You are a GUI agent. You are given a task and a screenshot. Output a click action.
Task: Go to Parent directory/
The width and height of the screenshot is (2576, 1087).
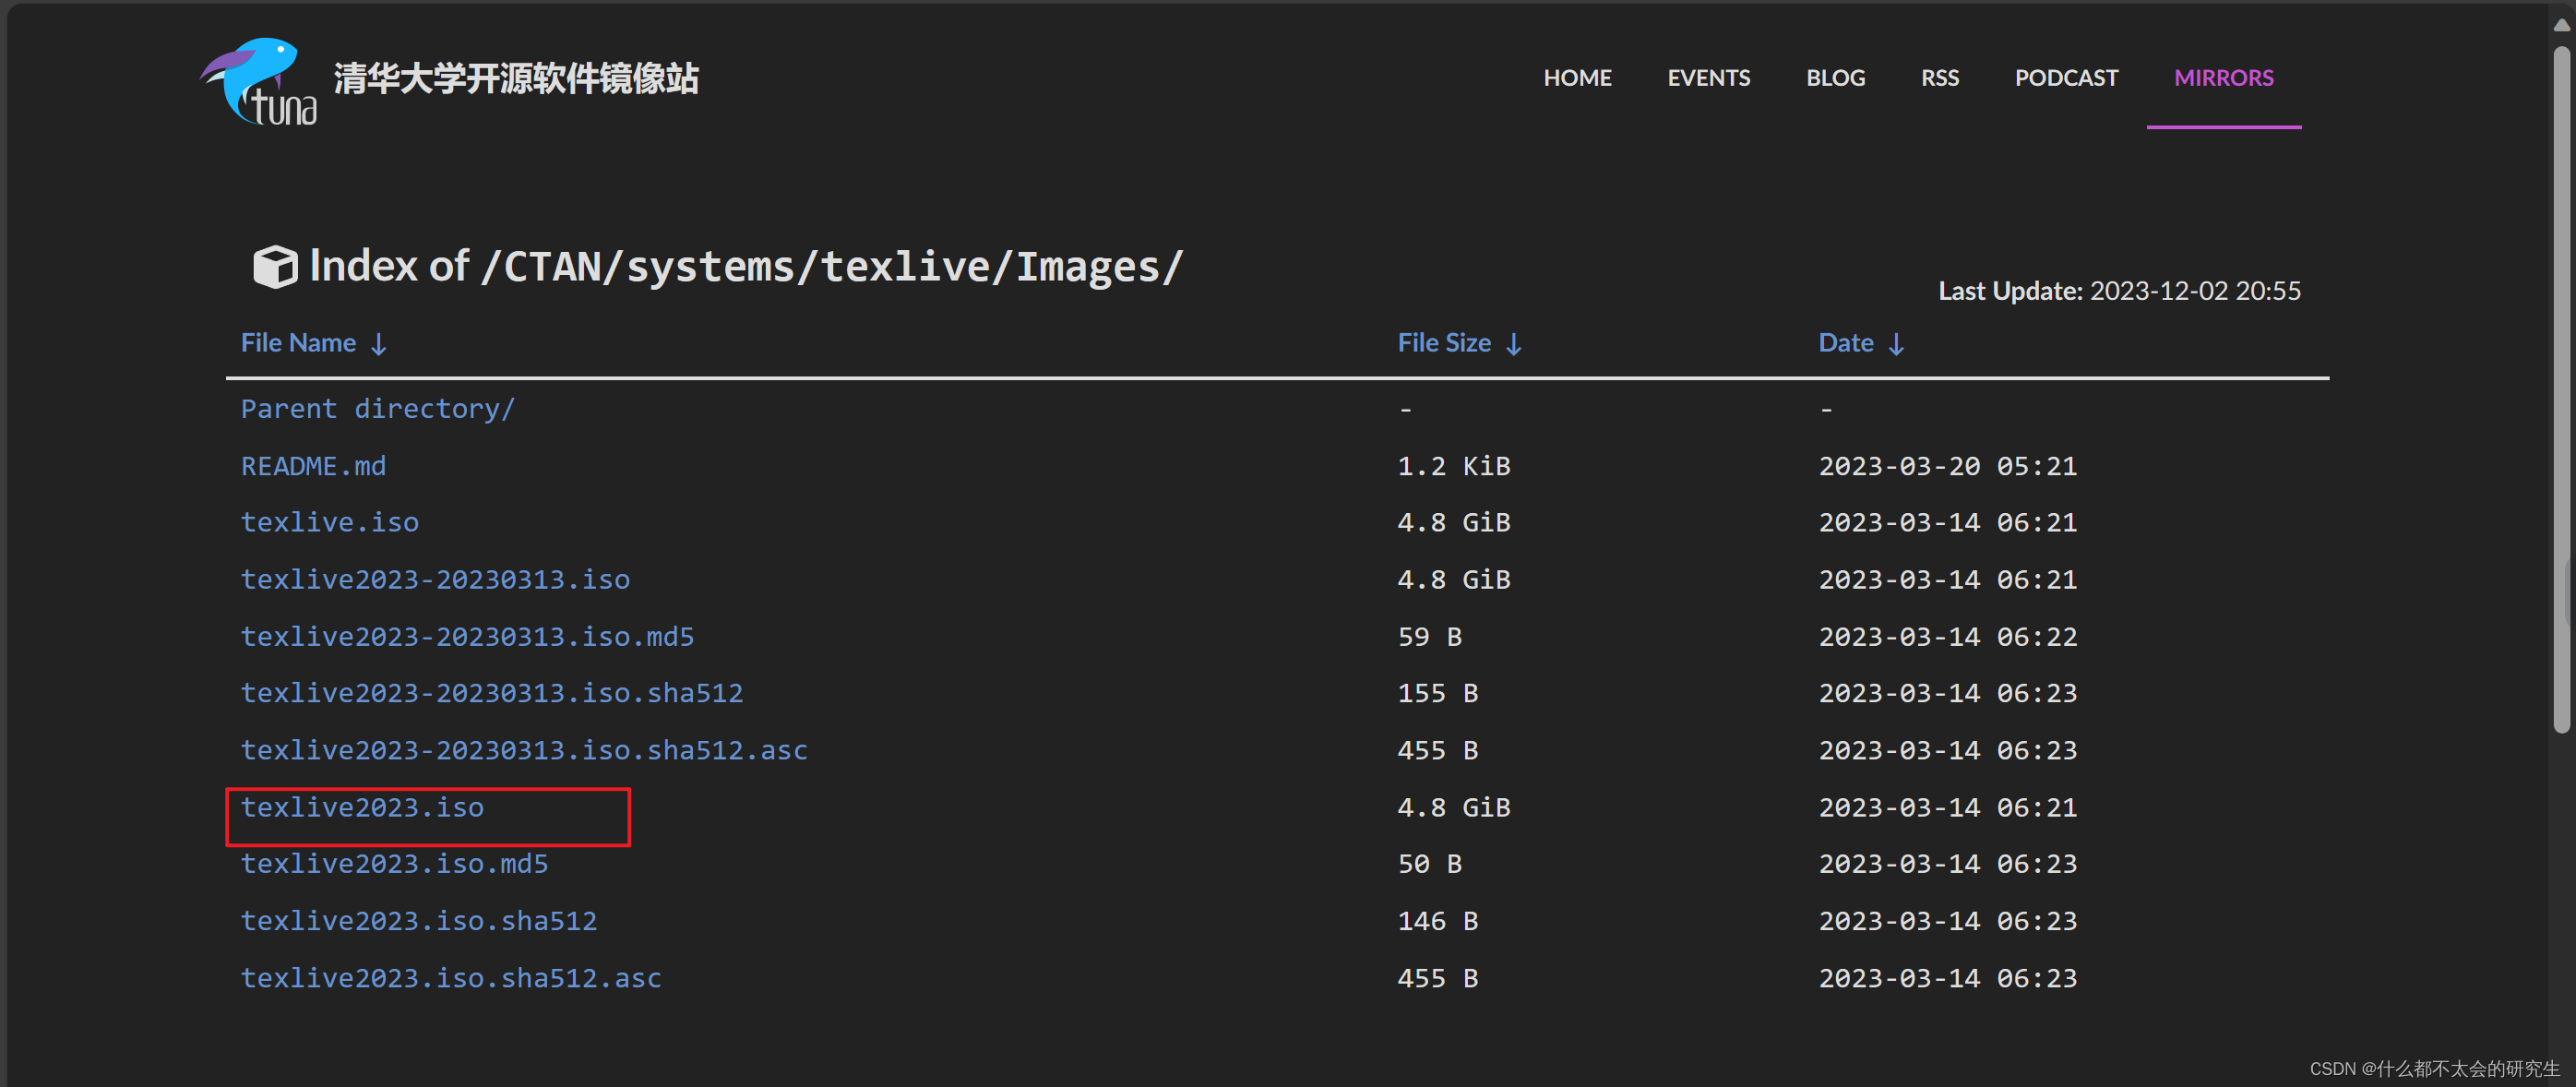(x=377, y=409)
